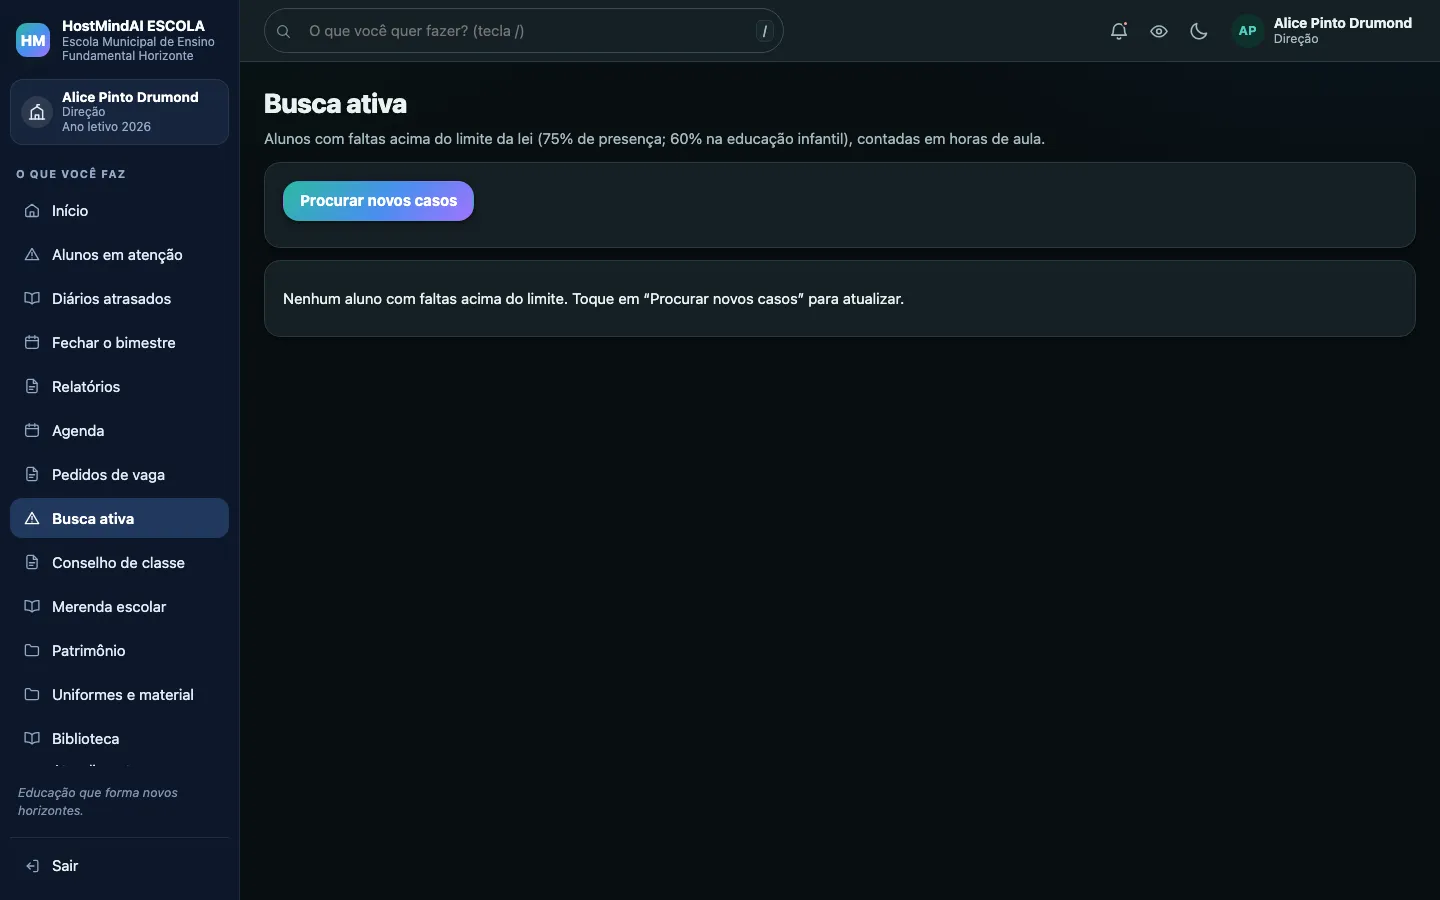The image size is (1440, 900).
Task: Click the slash shortcut key badge
Action: click(765, 31)
